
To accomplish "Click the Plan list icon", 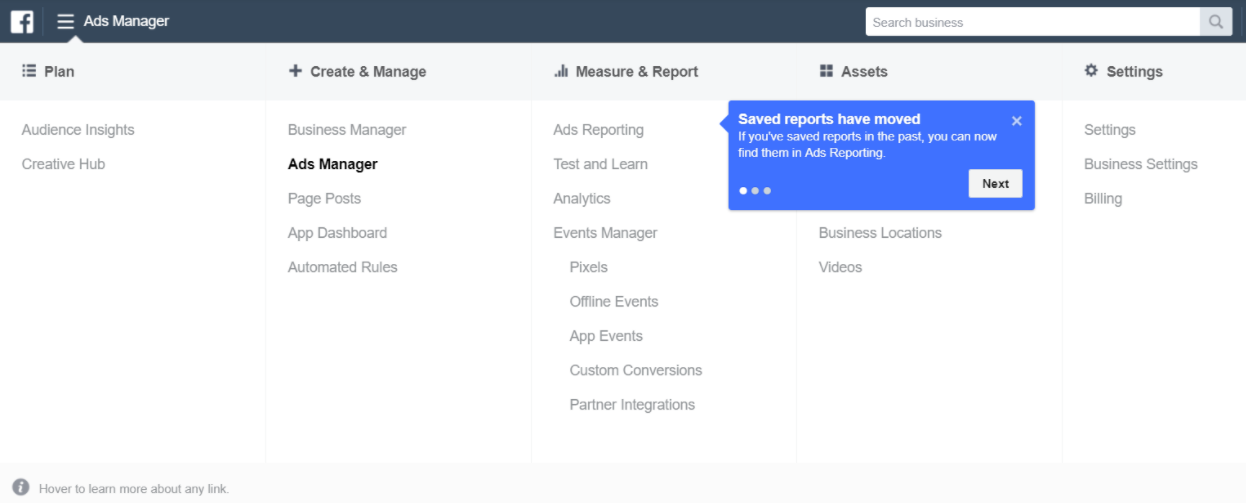I will coord(29,71).
